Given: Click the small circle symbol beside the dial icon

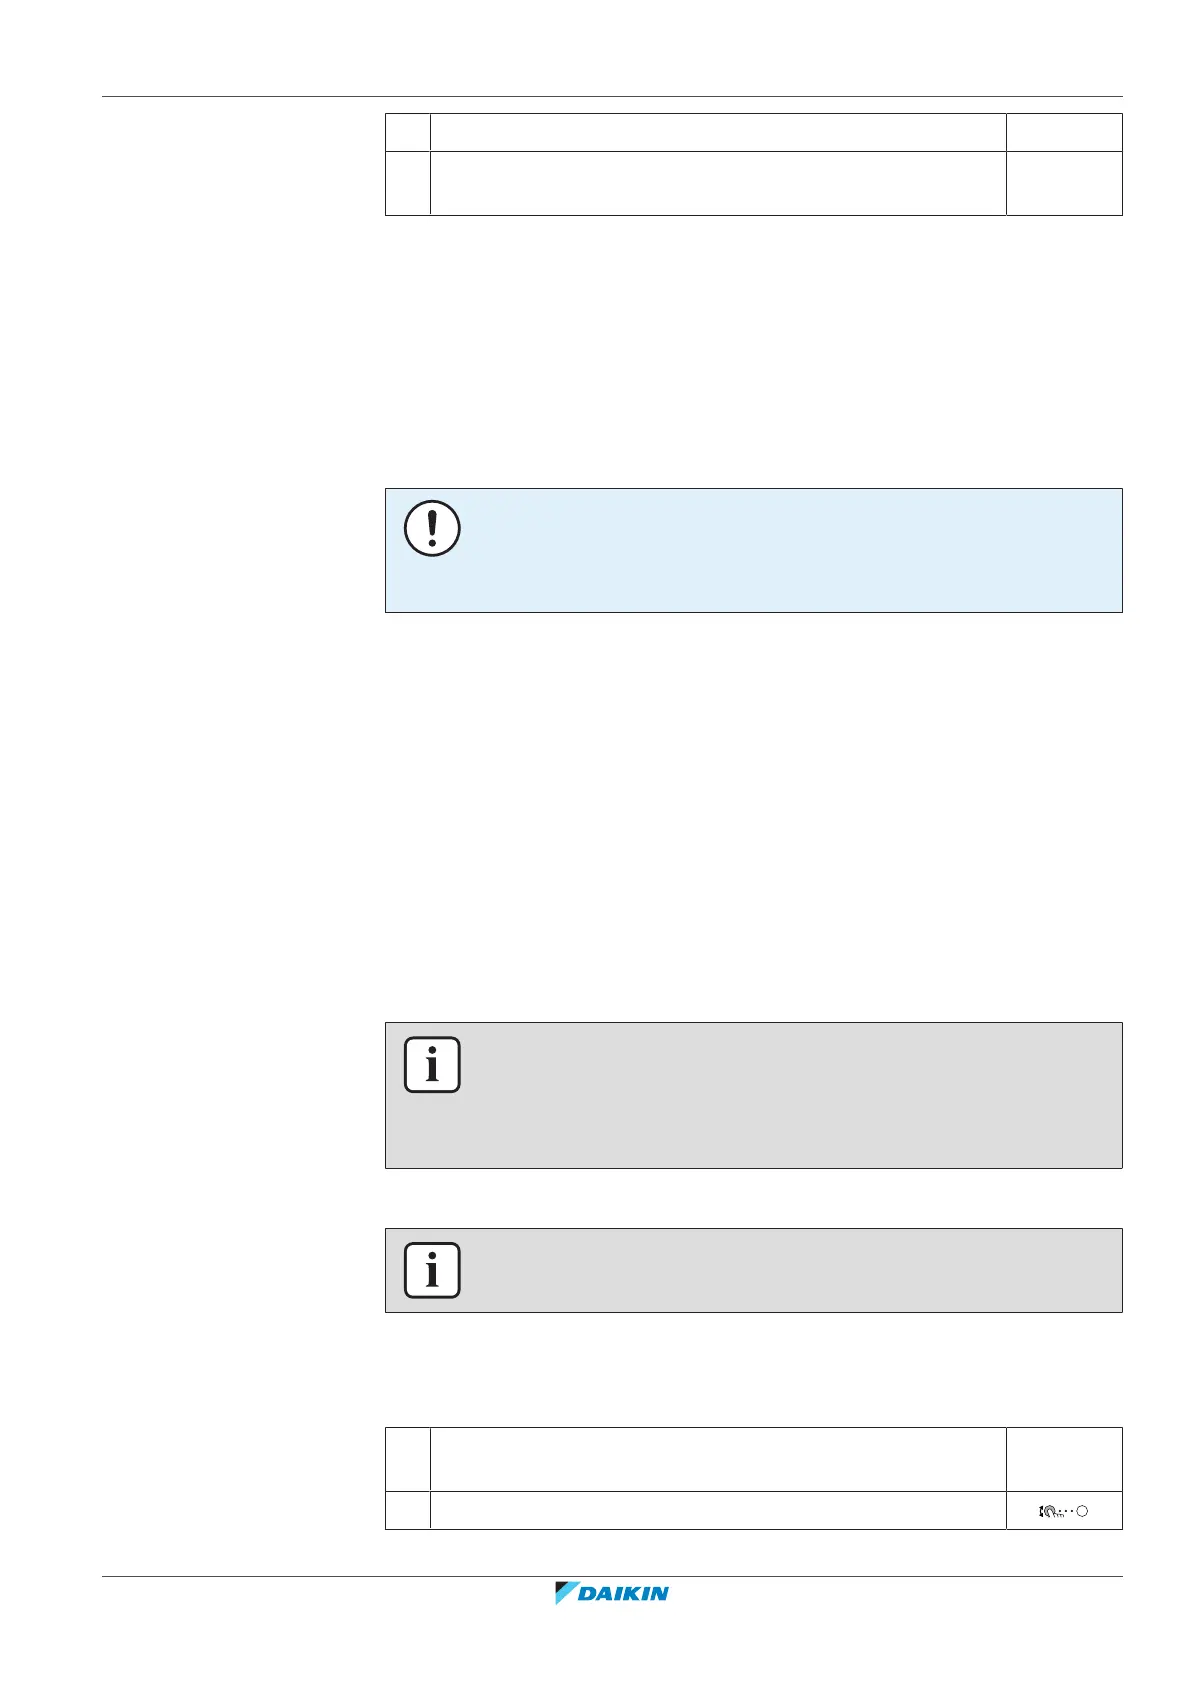Looking at the screenshot, I should click(x=1081, y=1511).
